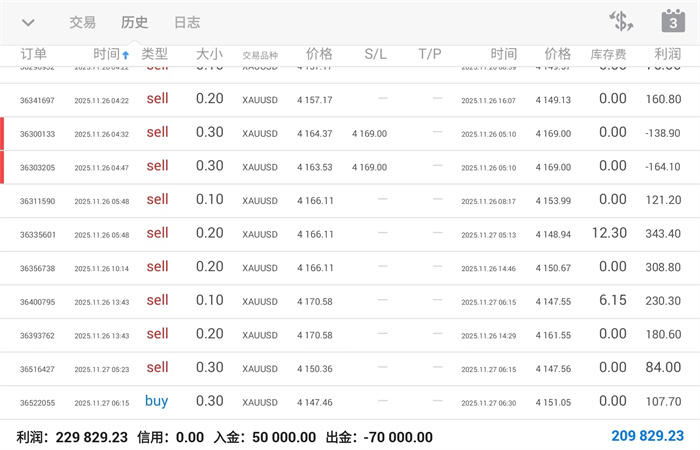The image size is (700, 450).
Task: Select order 36400795 row
Action: click(x=350, y=302)
